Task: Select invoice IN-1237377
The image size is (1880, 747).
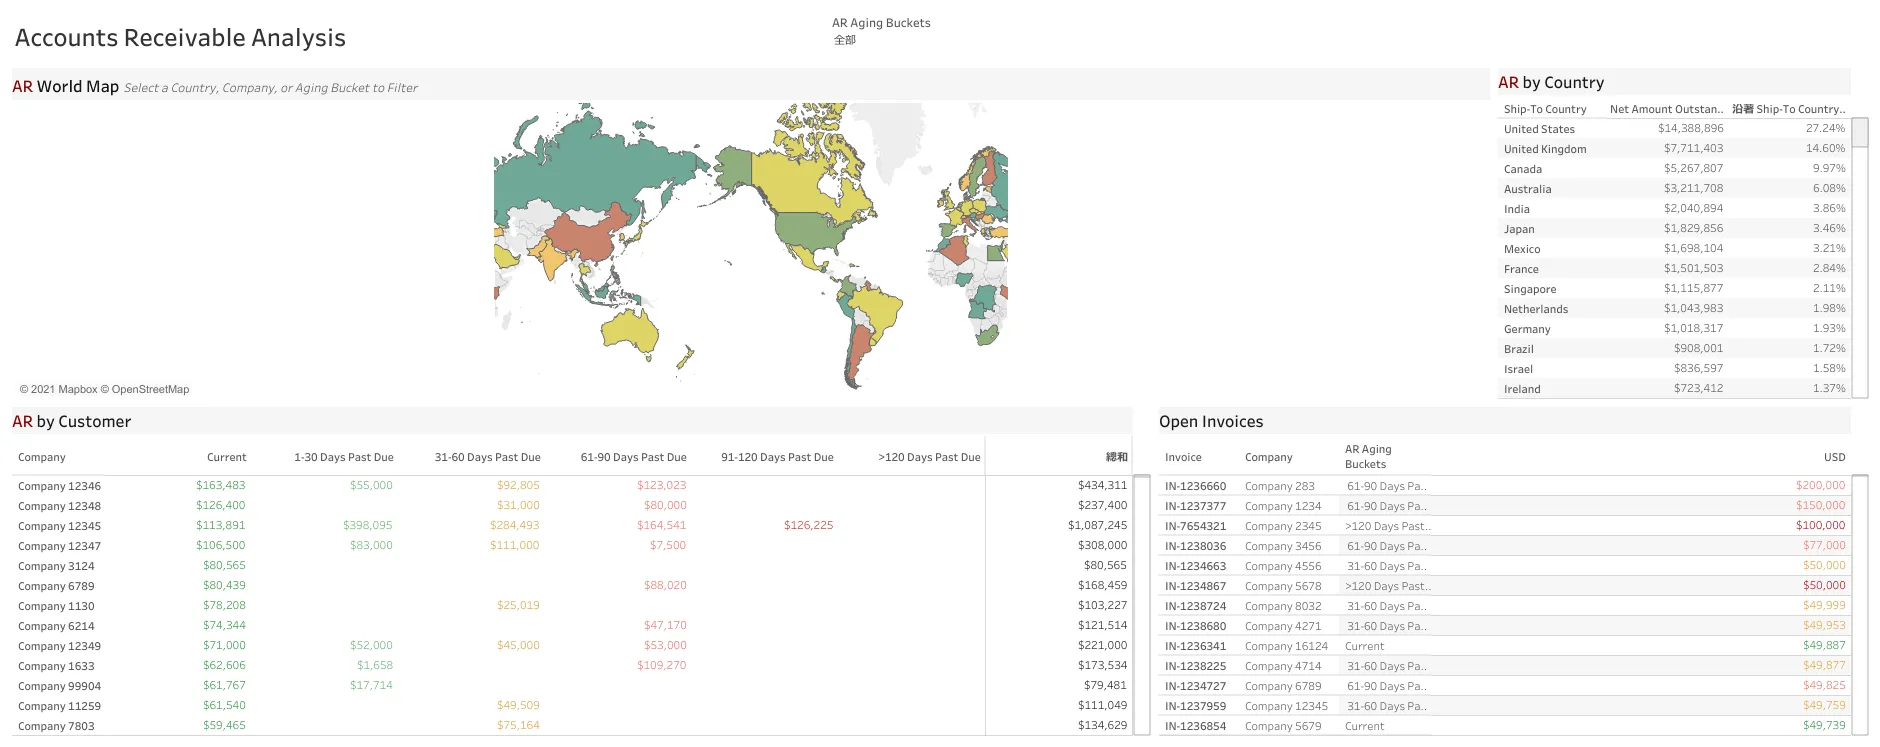Action: tap(1195, 506)
